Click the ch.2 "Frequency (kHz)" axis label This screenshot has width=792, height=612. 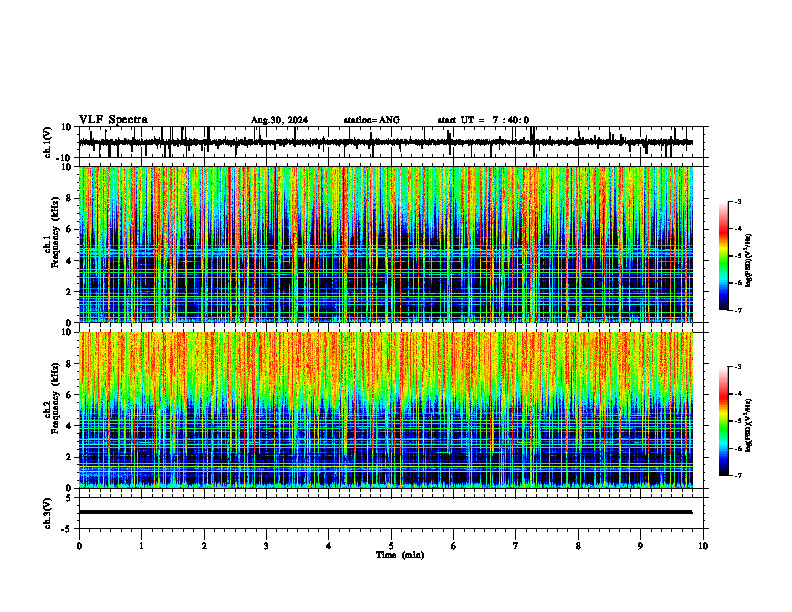point(55,398)
